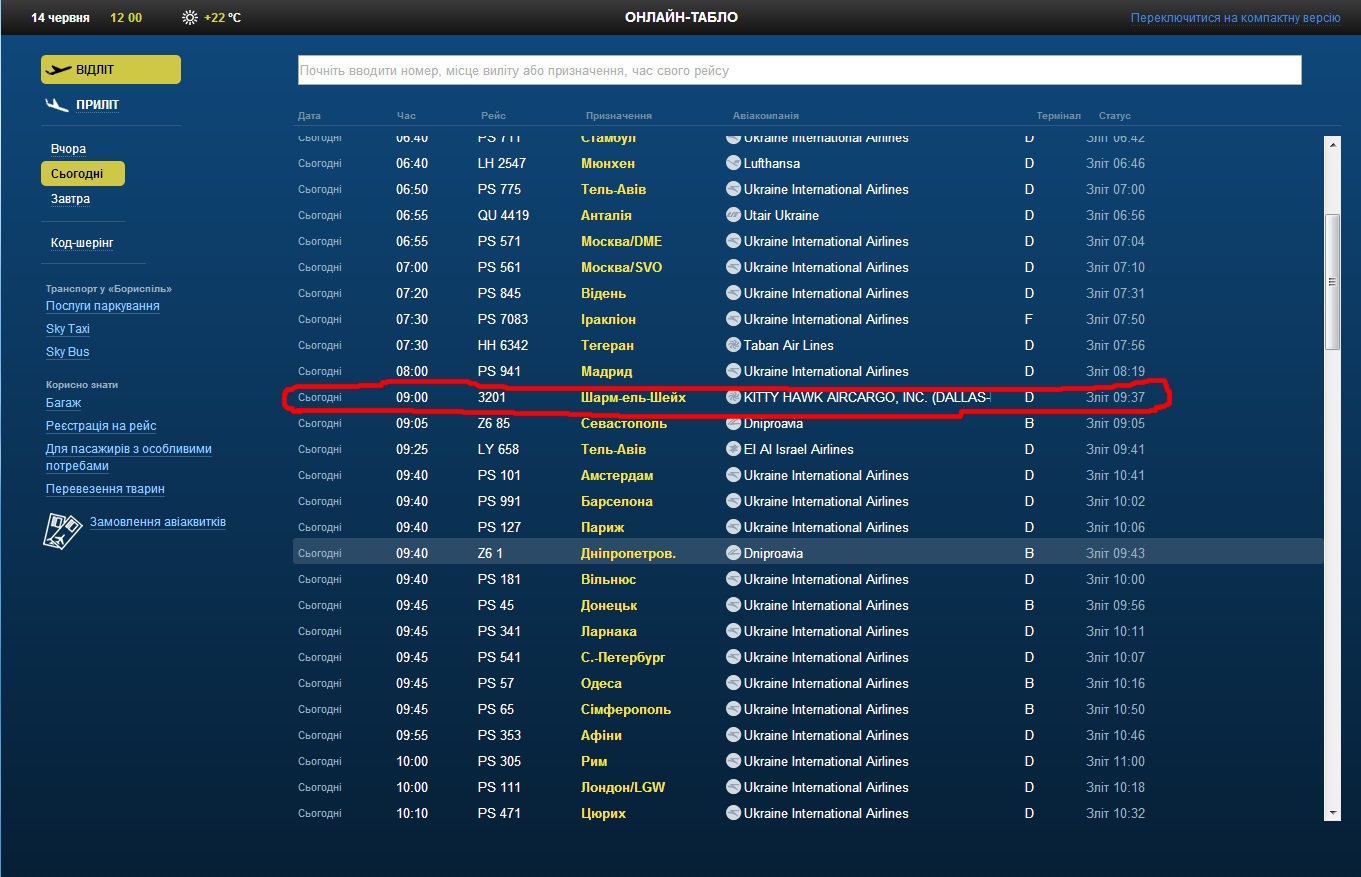The image size is (1361, 877).
Task: Click the Перевезення тварин link
Action: click(x=105, y=489)
